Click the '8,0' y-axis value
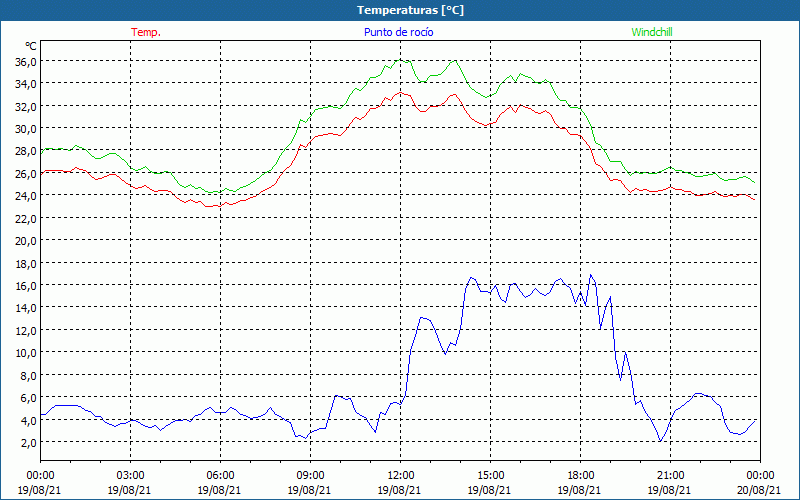The height and width of the screenshot is (500, 800). tap(28, 376)
